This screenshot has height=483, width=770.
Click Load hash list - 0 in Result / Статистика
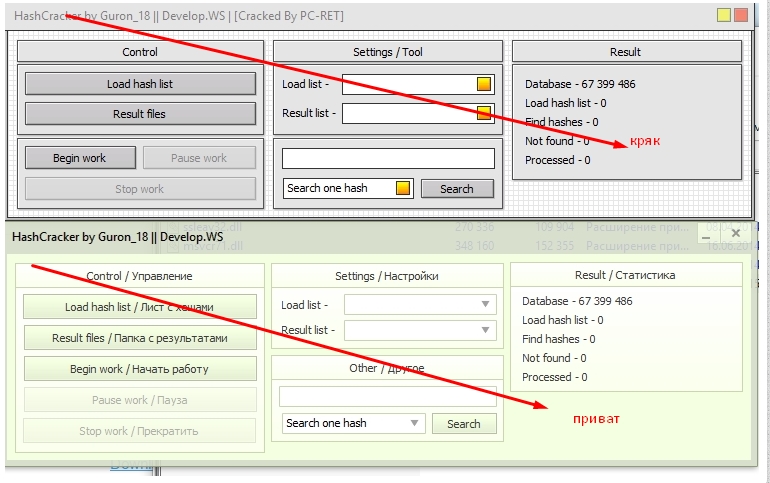562,320
